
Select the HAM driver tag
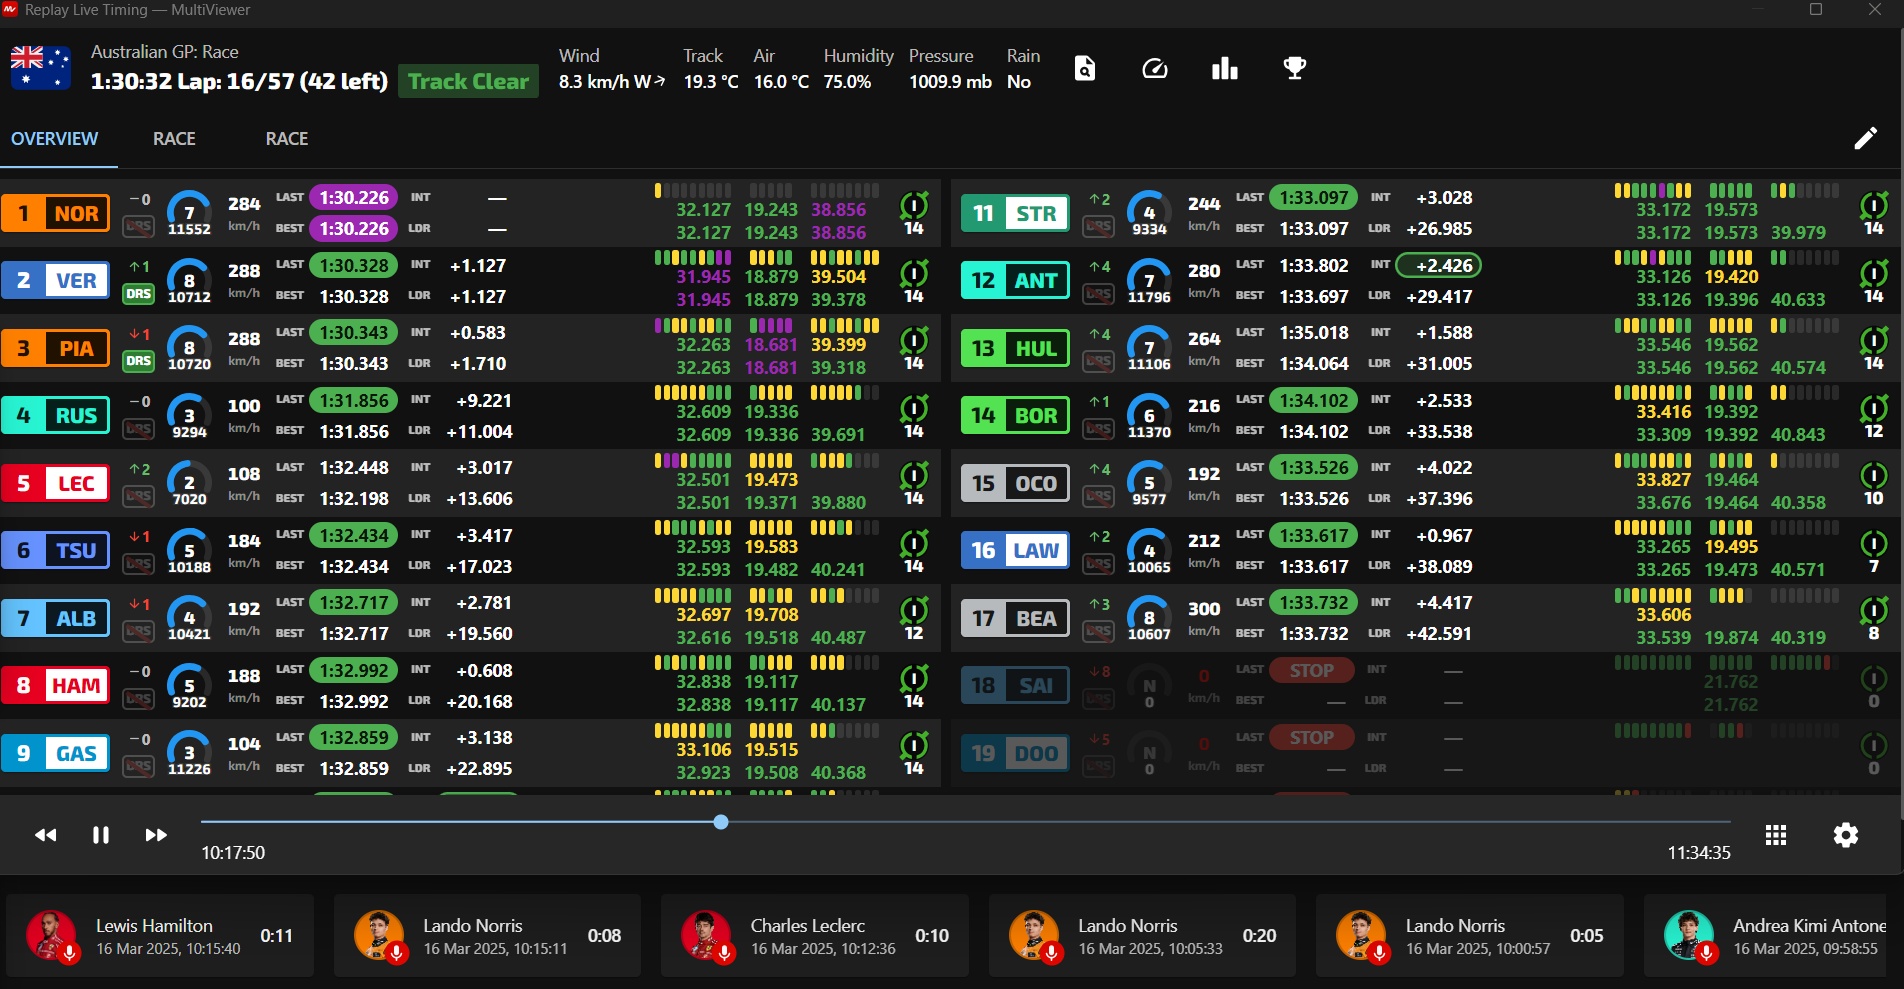(x=56, y=685)
